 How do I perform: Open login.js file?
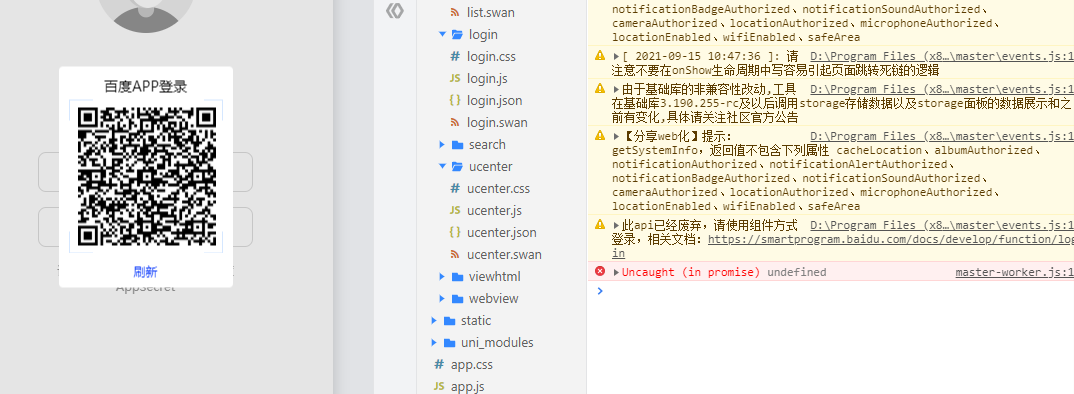point(487,78)
